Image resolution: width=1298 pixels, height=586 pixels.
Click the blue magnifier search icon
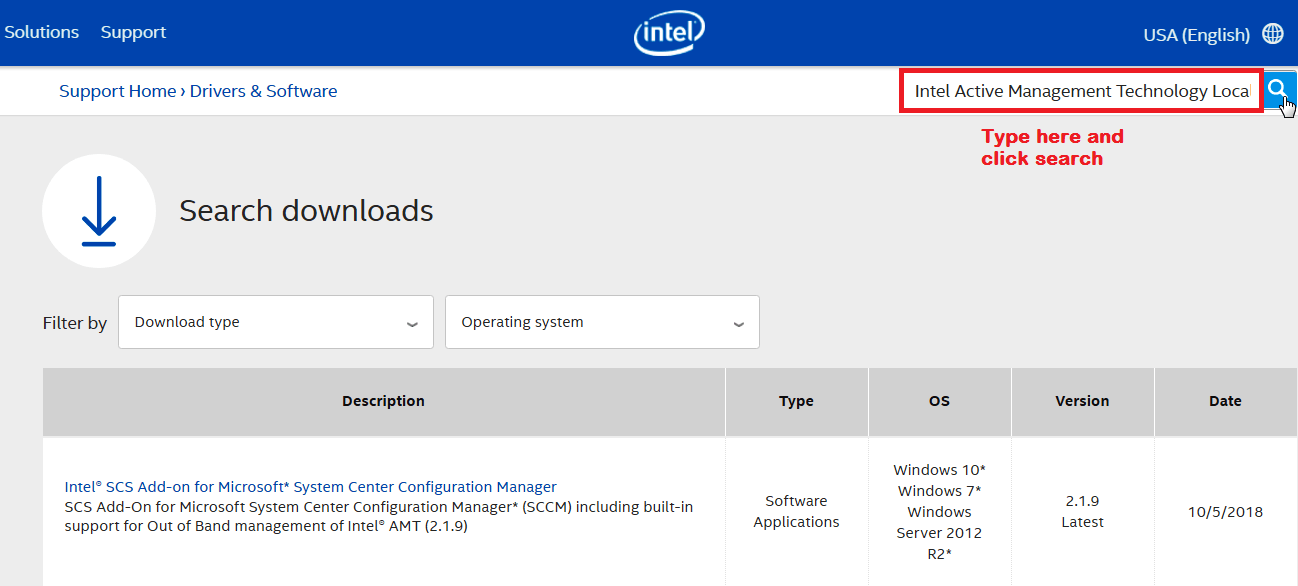pos(1278,91)
